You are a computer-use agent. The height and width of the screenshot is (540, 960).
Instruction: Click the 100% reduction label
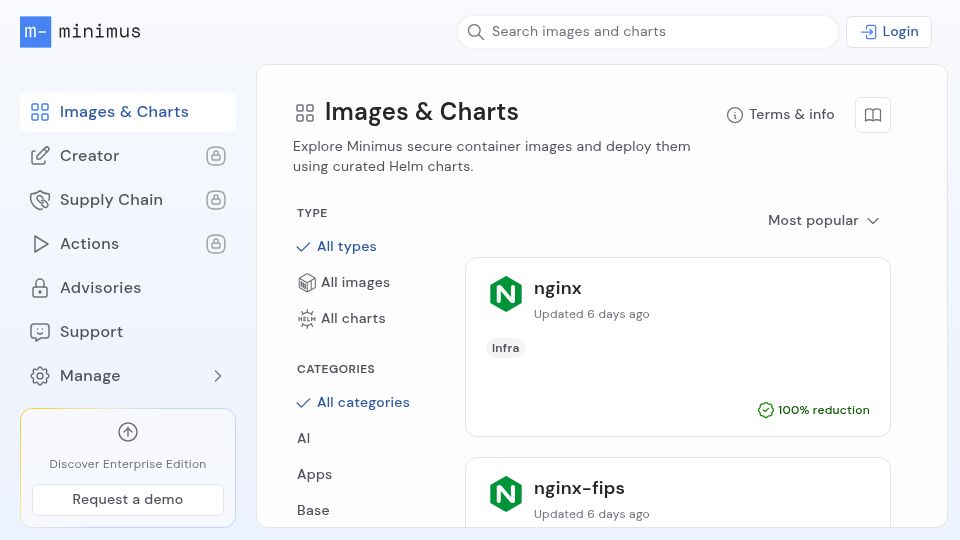[x=823, y=410]
